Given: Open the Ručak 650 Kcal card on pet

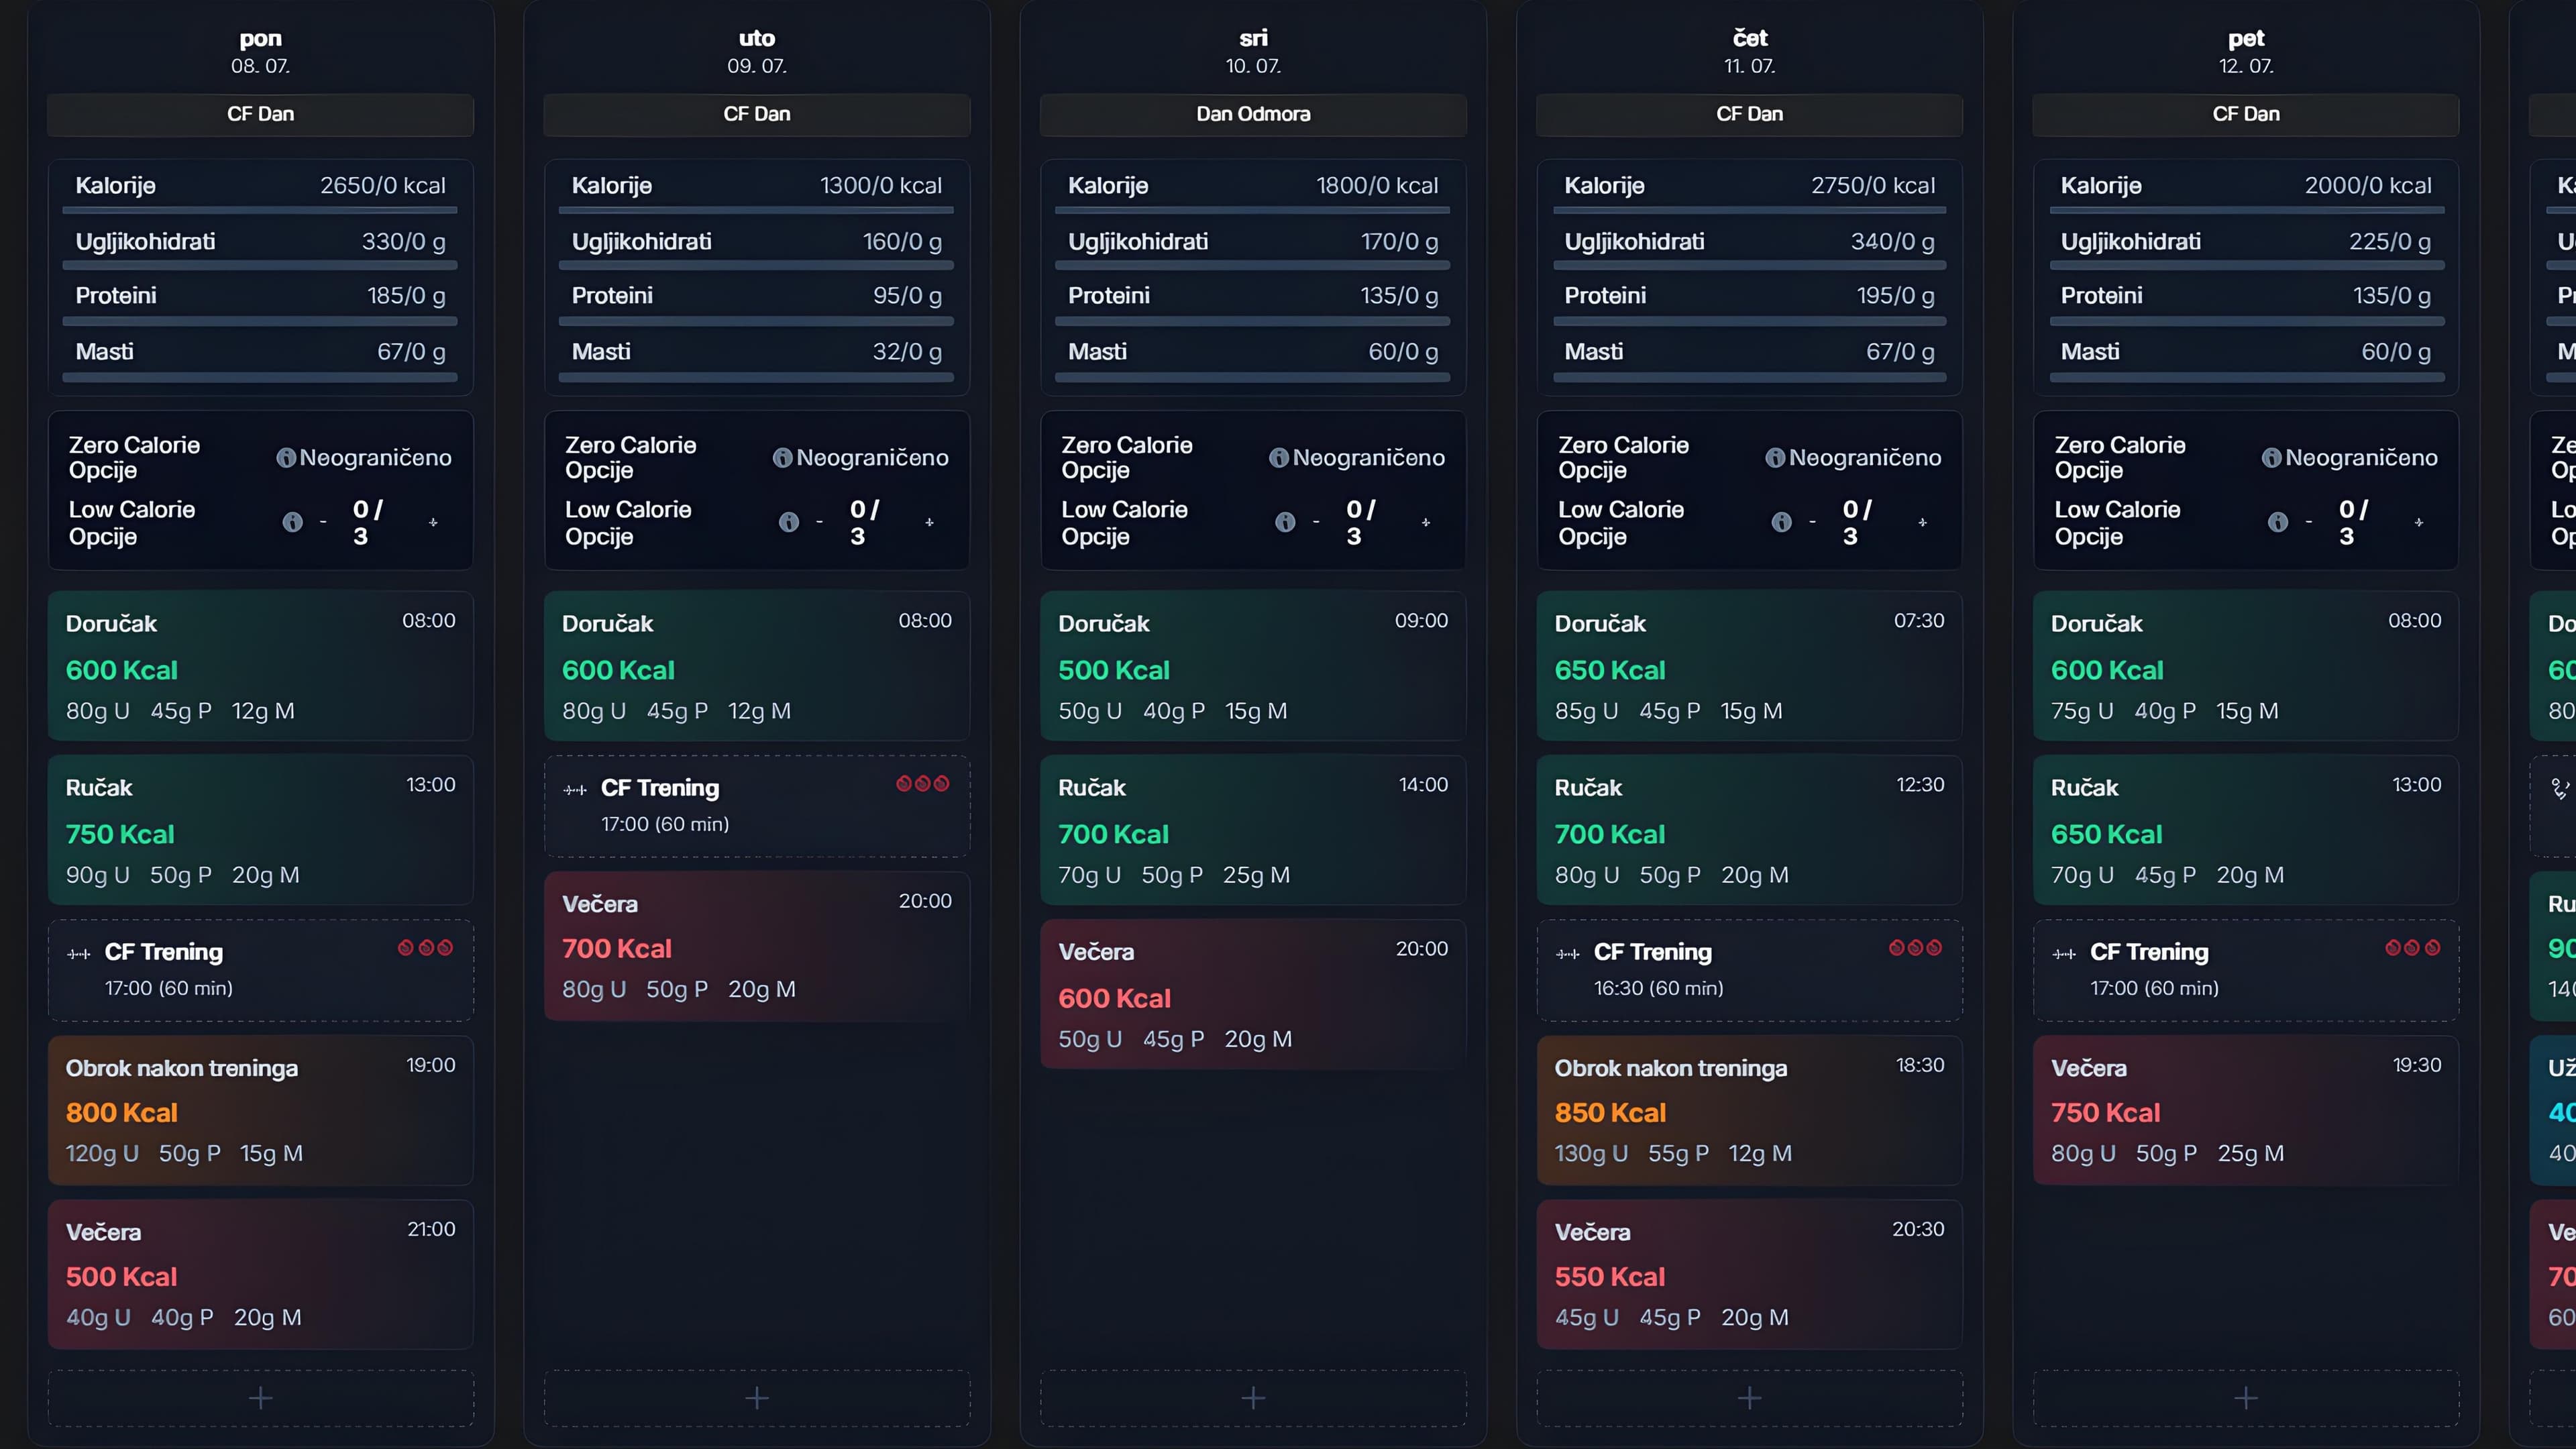Looking at the screenshot, I should (x=2246, y=830).
